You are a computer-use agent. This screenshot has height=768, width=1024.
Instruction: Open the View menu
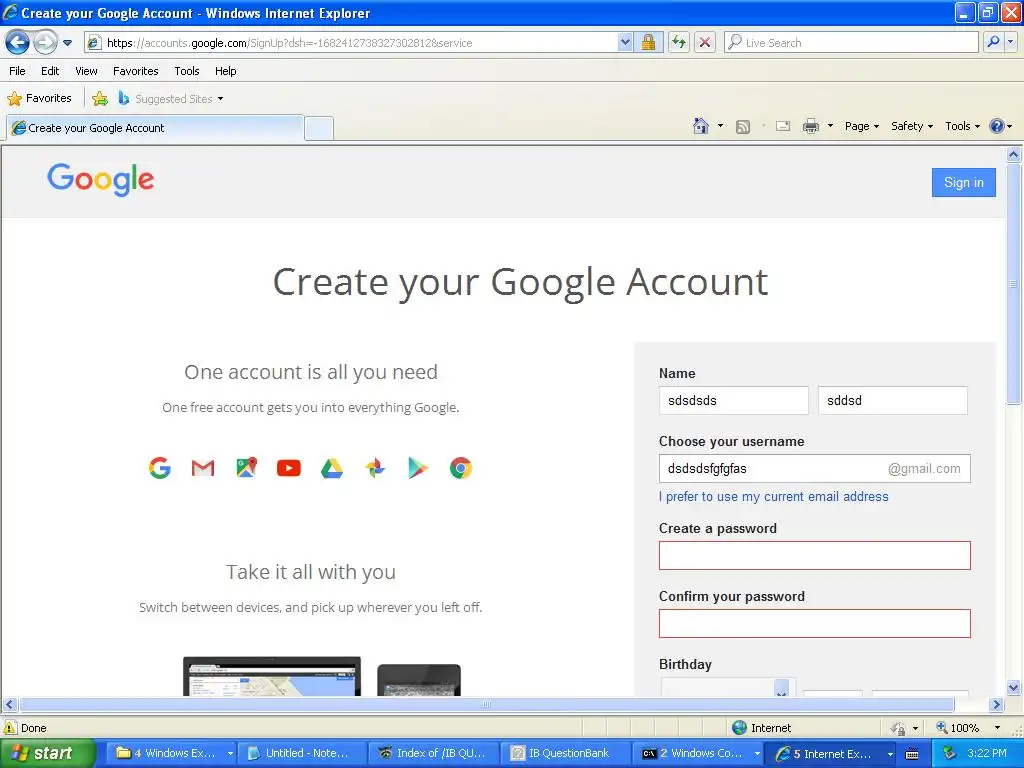tap(86, 71)
